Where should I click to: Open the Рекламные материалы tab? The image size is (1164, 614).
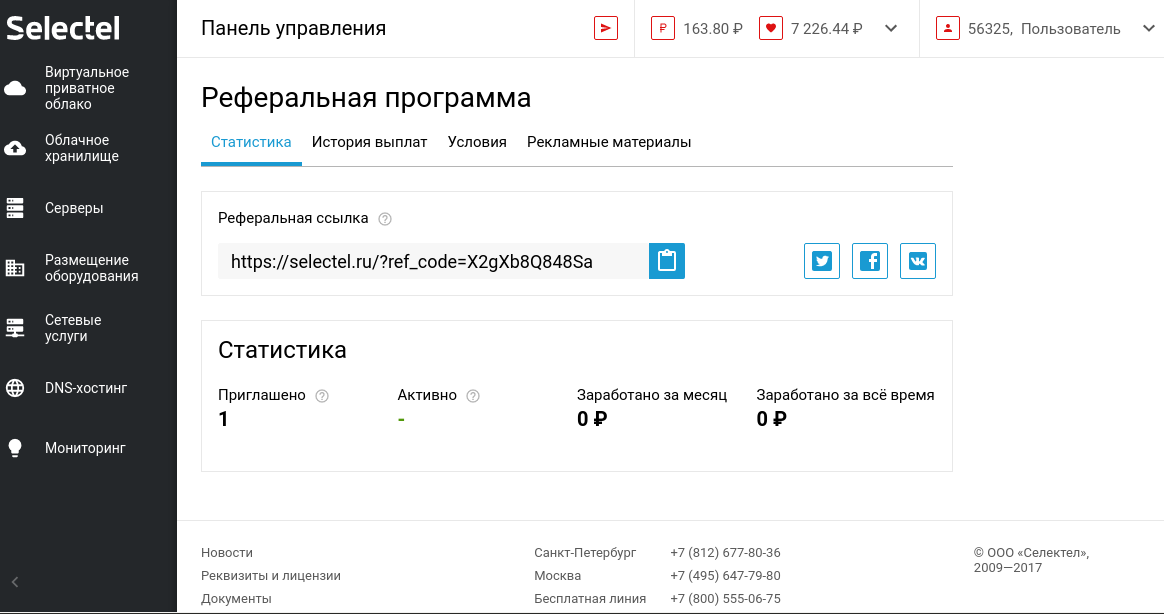609,142
